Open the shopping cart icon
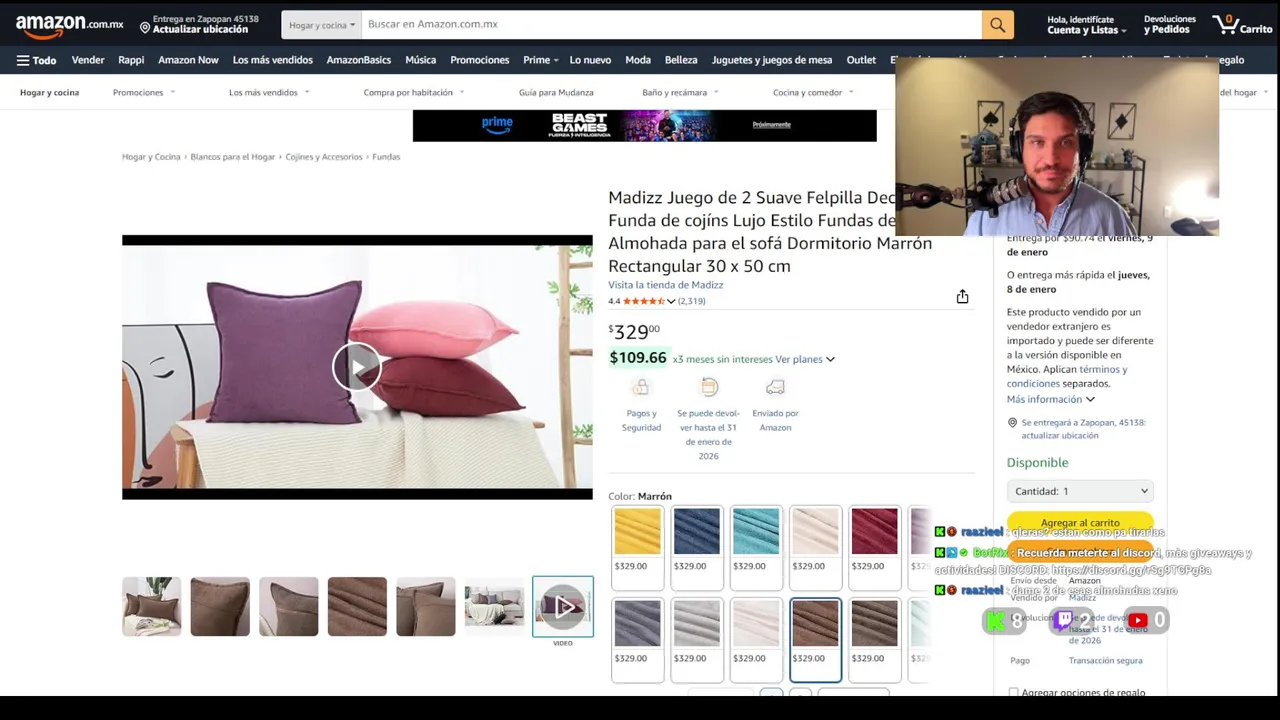Image resolution: width=1280 pixels, height=720 pixels. click(x=1241, y=24)
